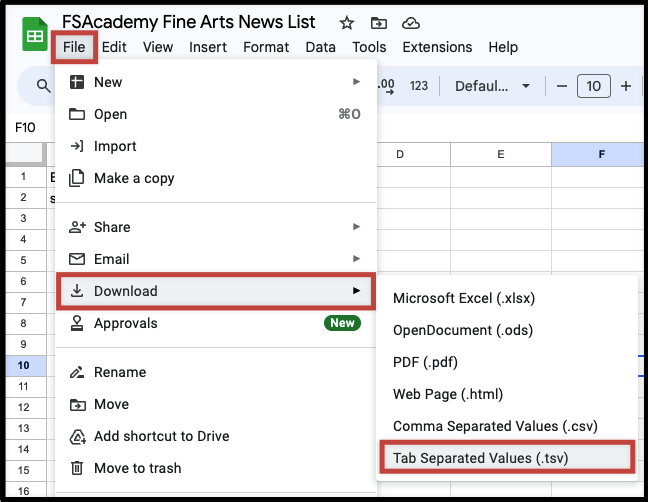Image resolution: width=648 pixels, height=502 pixels.
Task: Click the increase decimal places icon
Action: pos(386,86)
